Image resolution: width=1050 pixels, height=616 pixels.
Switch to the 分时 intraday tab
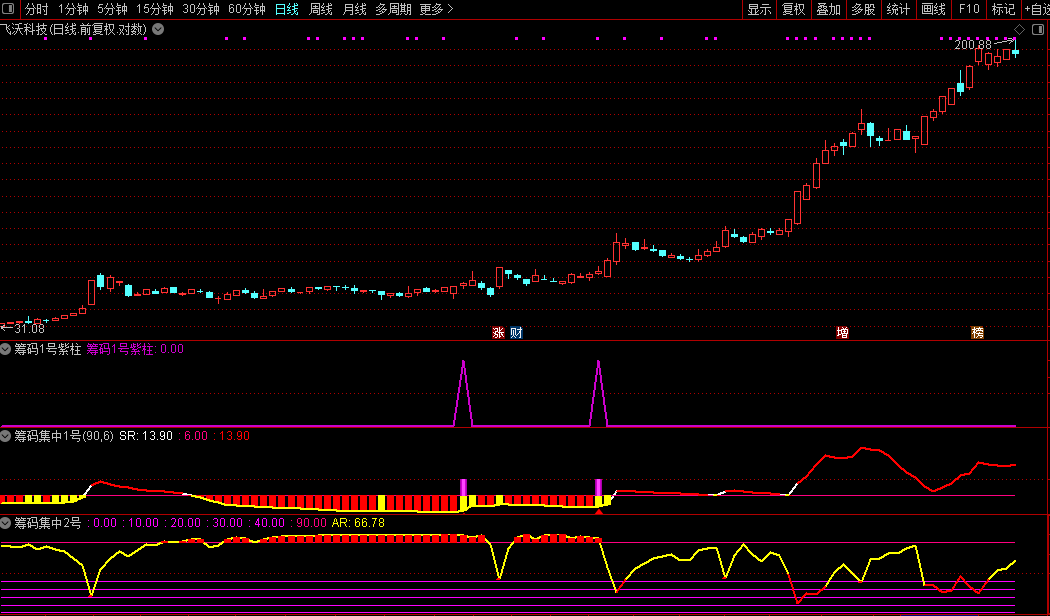point(36,10)
